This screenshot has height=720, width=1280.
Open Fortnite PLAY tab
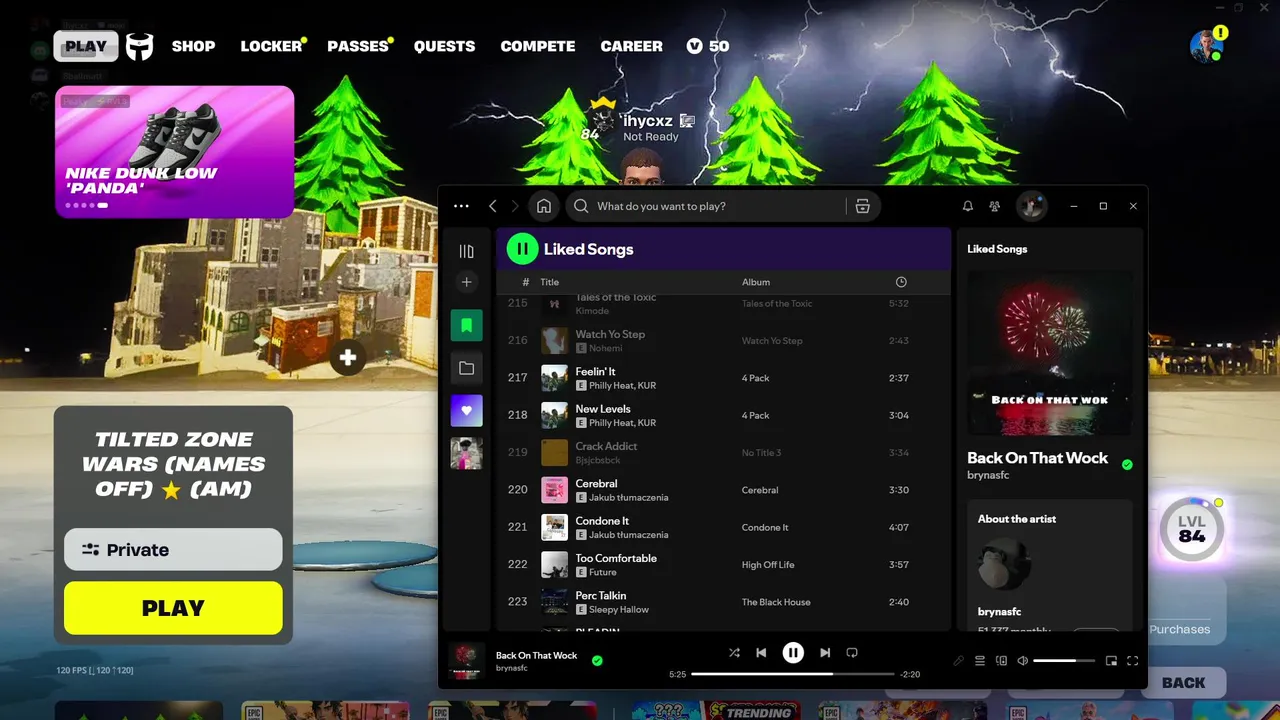click(86, 46)
